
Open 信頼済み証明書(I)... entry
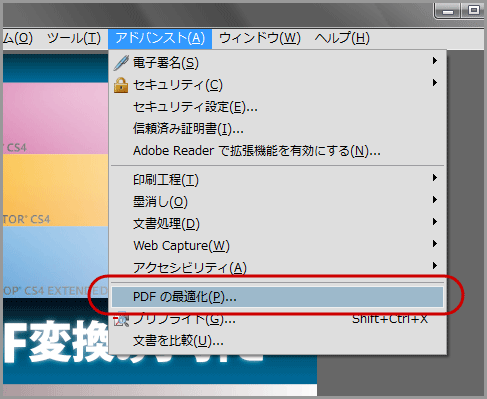tap(277, 129)
